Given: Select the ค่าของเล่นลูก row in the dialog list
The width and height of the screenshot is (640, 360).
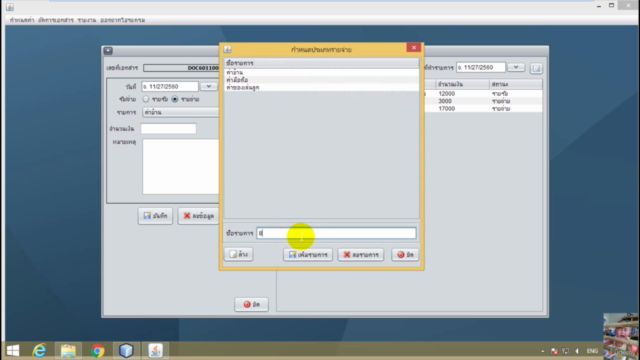Looking at the screenshot, I should click(x=321, y=87).
